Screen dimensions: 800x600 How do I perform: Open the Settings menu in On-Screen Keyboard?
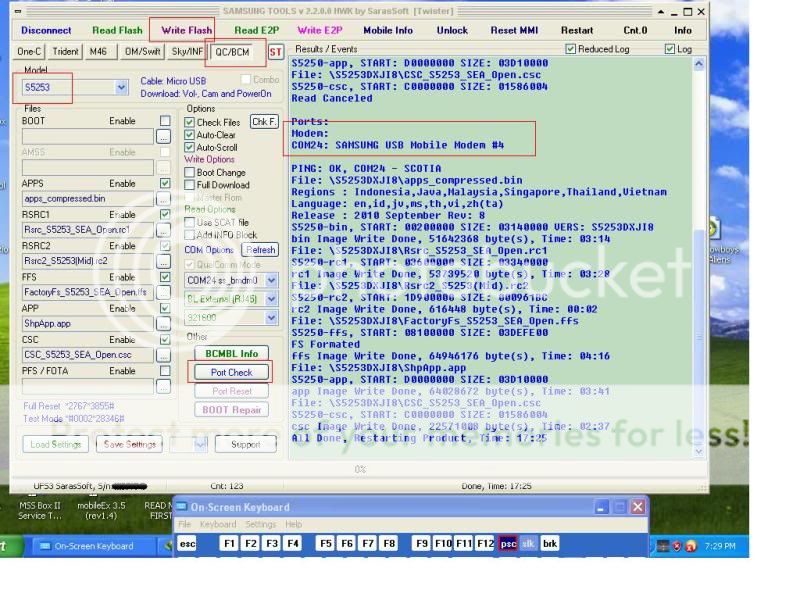click(x=260, y=524)
